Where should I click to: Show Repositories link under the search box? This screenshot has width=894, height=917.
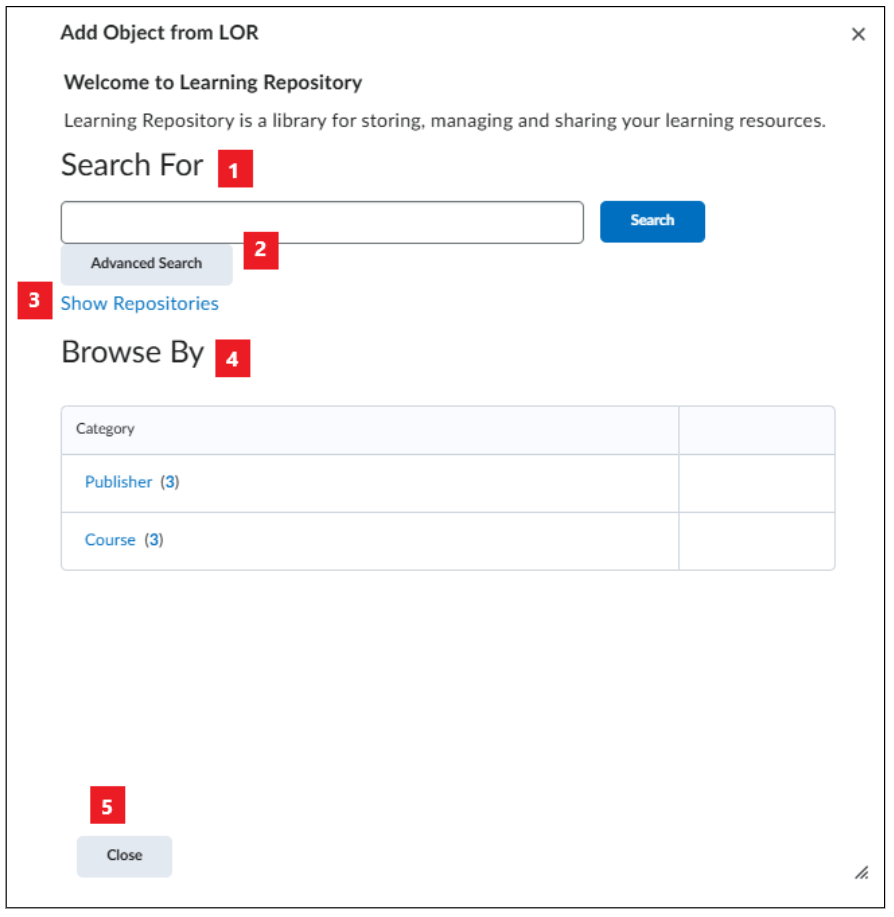click(x=139, y=304)
